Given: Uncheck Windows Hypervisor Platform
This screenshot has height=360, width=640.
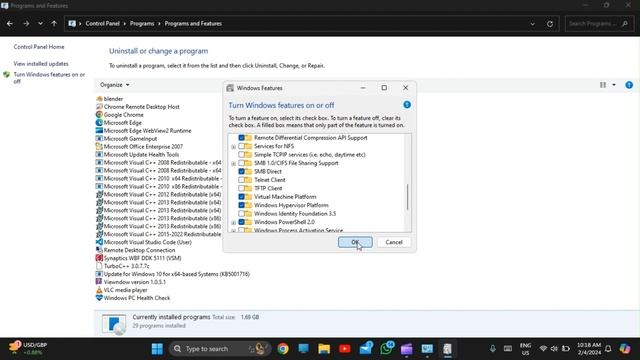Looking at the screenshot, I should 242,205.
